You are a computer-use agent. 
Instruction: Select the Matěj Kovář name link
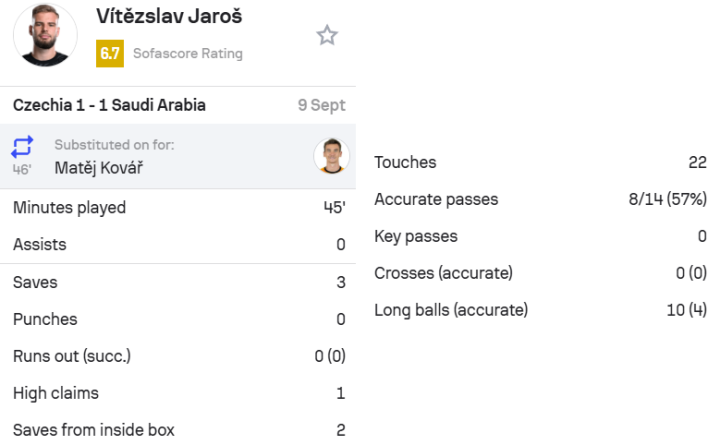pos(99,168)
